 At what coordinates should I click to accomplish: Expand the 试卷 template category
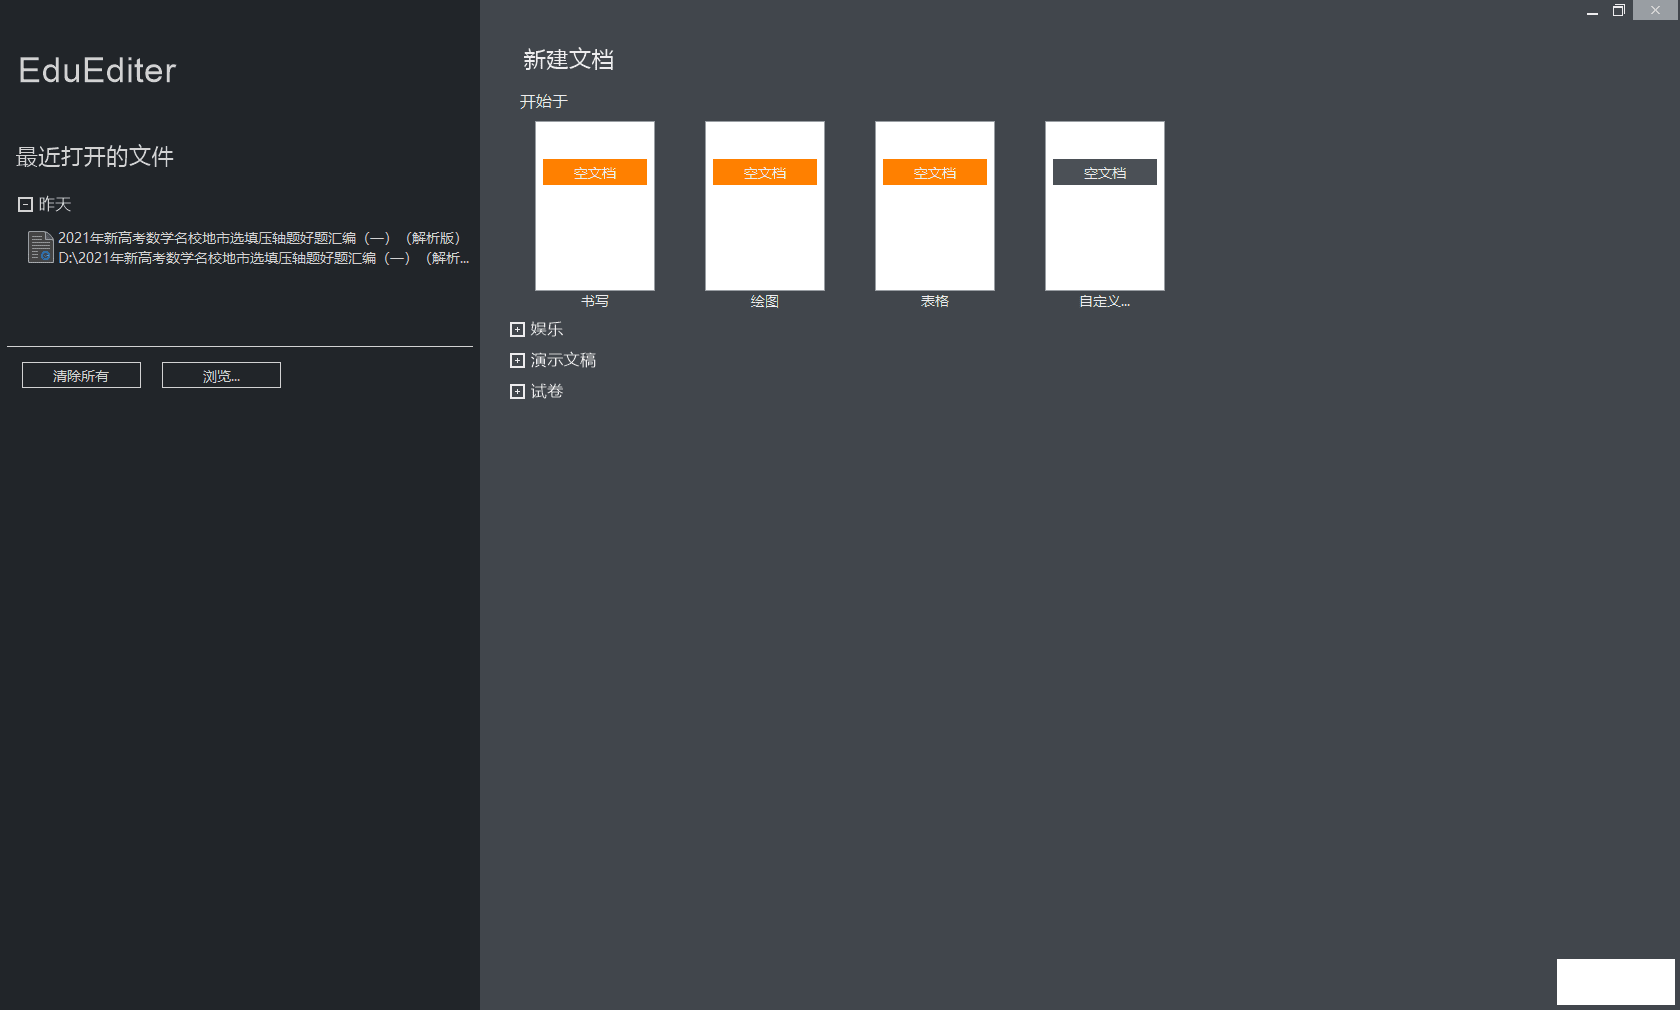(517, 391)
